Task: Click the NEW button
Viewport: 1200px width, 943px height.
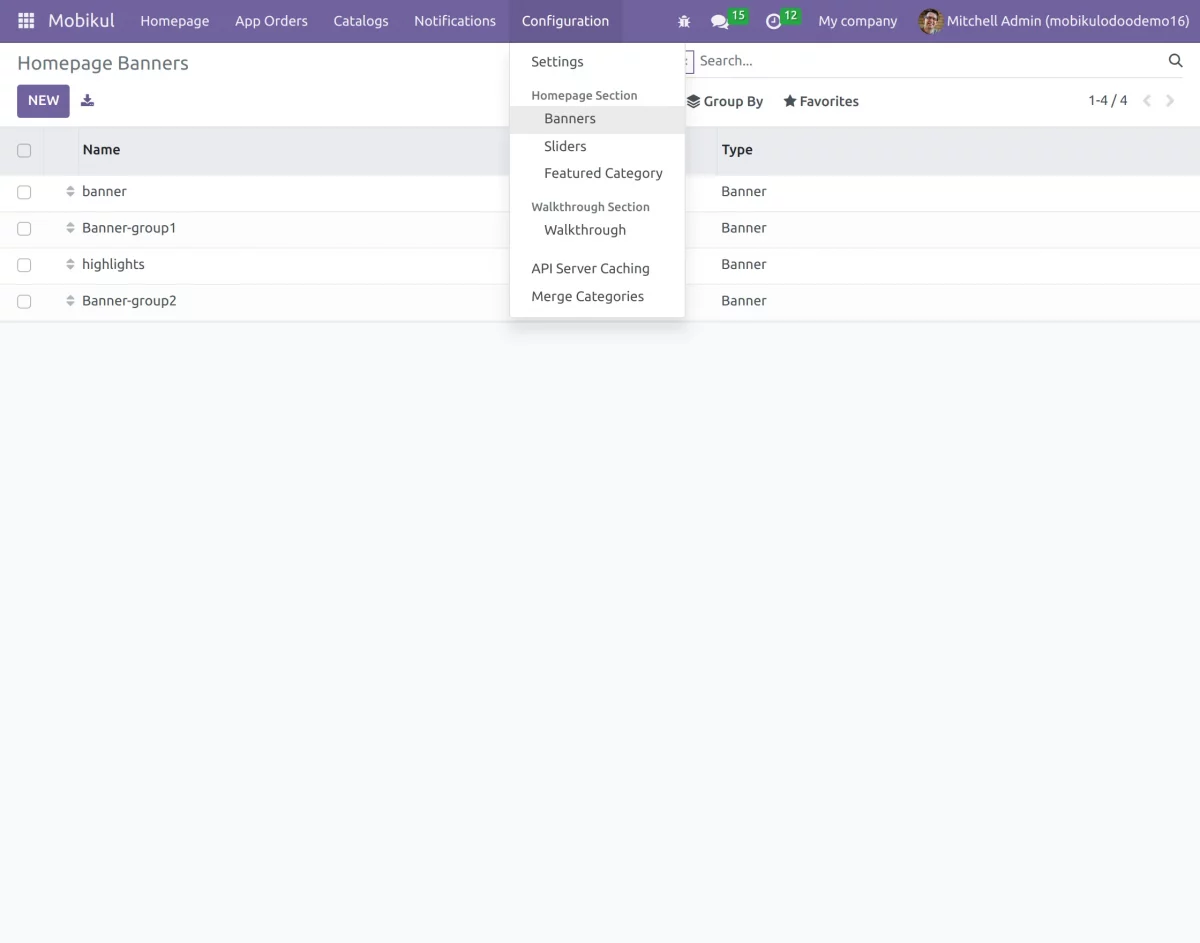Action: click(x=43, y=100)
